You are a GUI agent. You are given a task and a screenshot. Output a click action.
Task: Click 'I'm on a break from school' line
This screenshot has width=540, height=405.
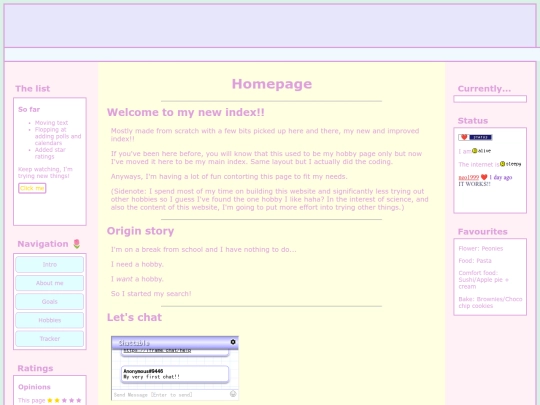tap(204, 249)
